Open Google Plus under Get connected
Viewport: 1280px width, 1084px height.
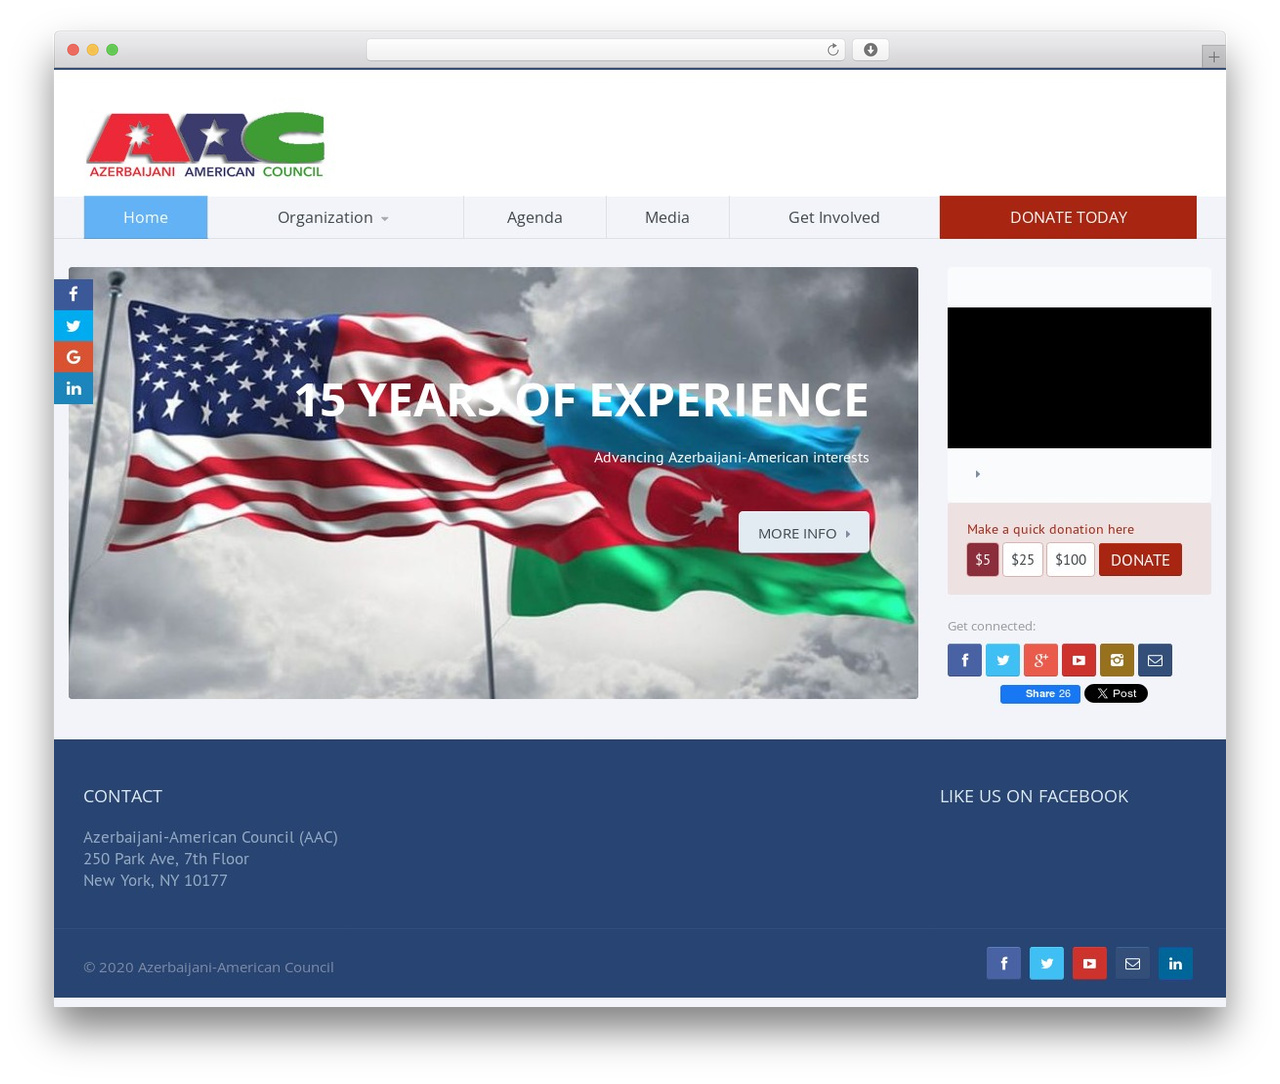(1041, 660)
